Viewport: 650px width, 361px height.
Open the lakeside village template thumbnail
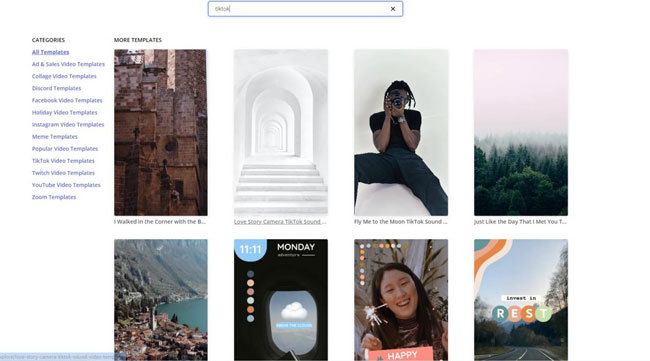pyautogui.click(x=161, y=300)
